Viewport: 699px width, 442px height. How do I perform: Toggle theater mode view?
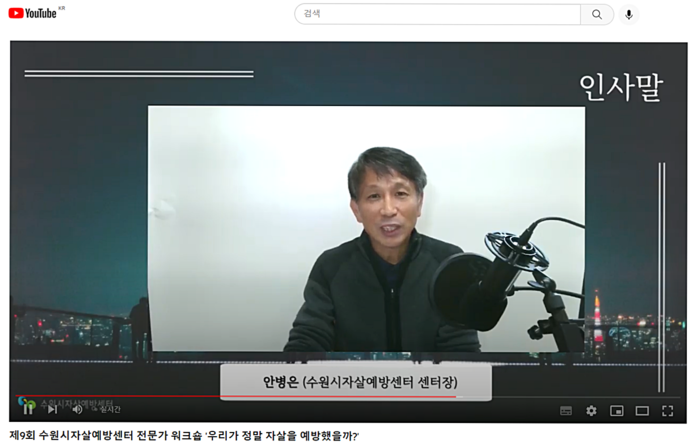[x=642, y=410]
